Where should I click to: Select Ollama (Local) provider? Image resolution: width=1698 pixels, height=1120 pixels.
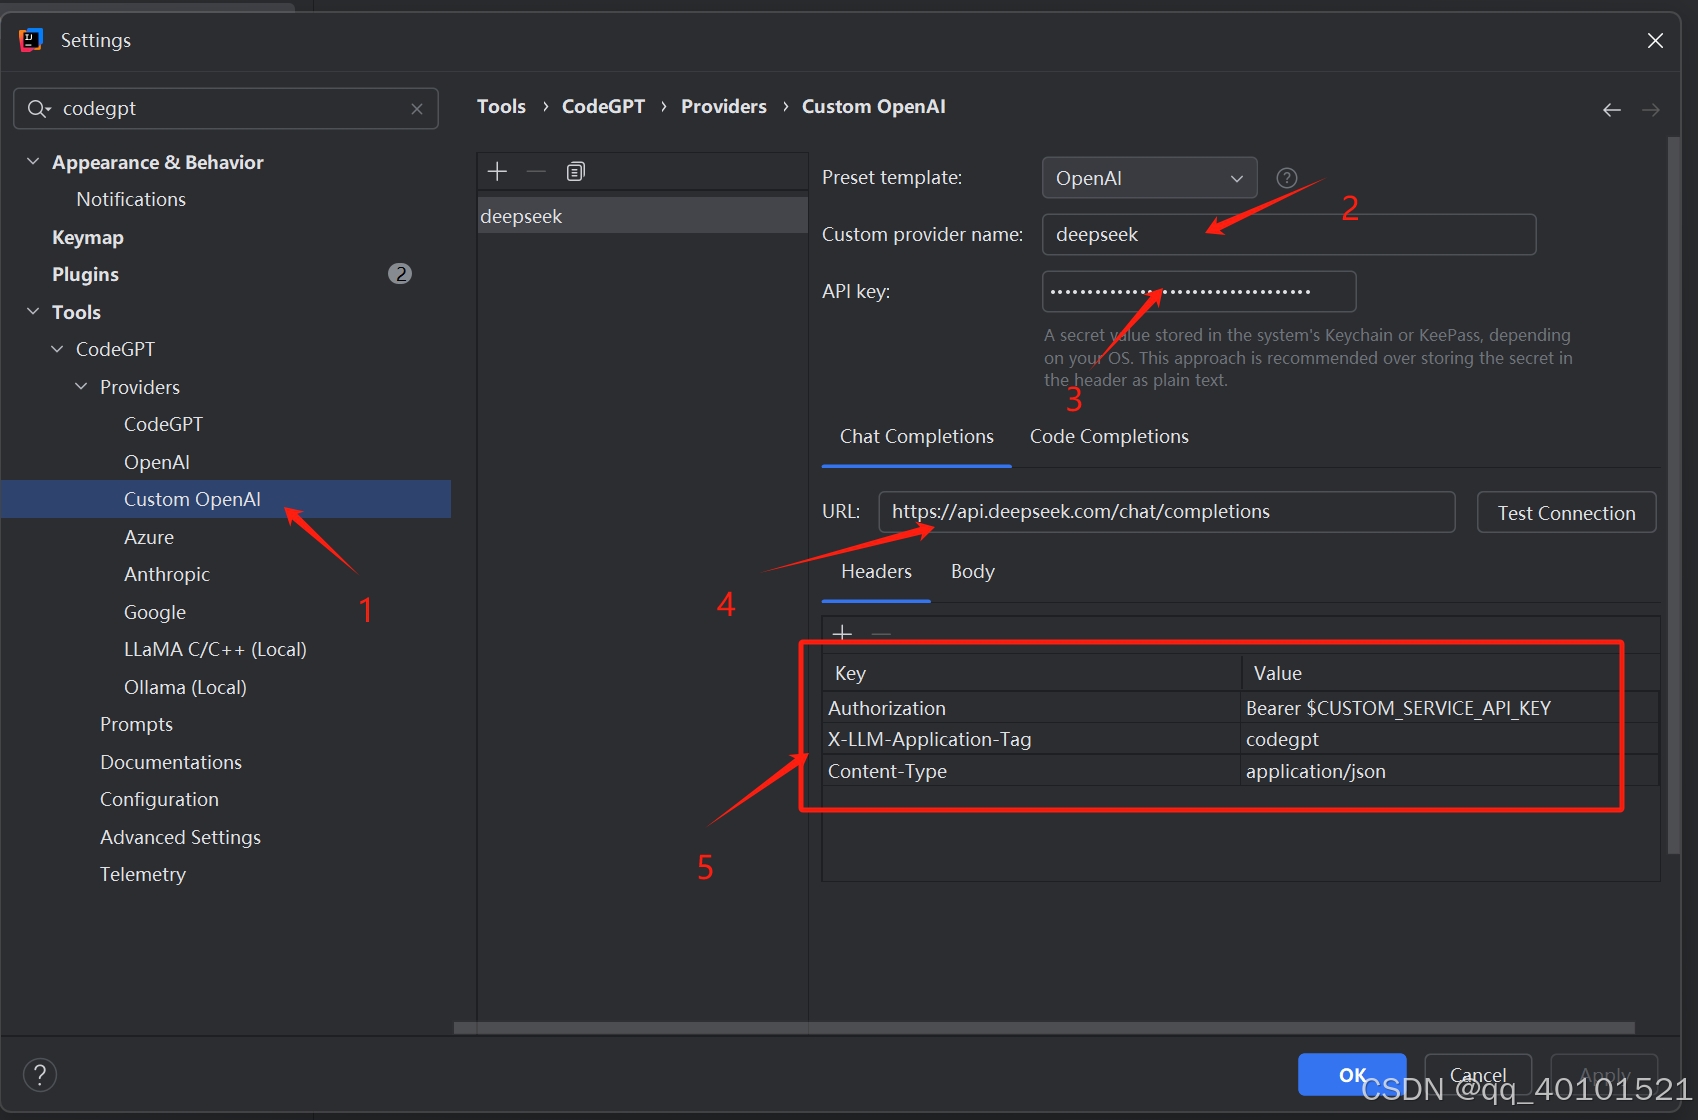click(185, 687)
